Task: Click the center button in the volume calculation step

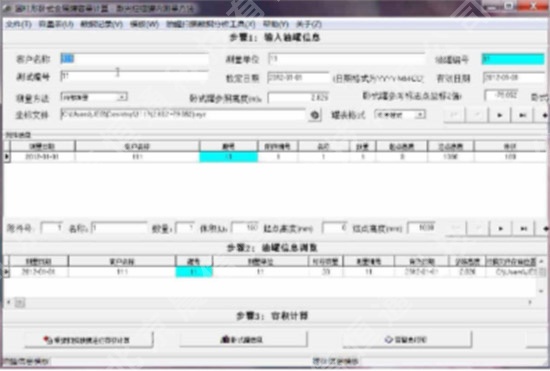Action: pos(243,339)
